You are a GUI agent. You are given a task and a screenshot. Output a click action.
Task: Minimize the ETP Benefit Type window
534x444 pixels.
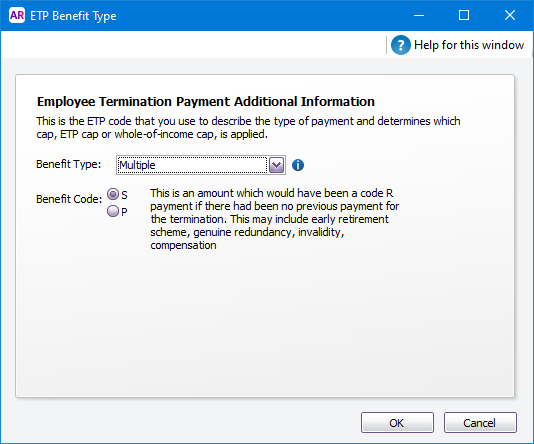pos(419,16)
